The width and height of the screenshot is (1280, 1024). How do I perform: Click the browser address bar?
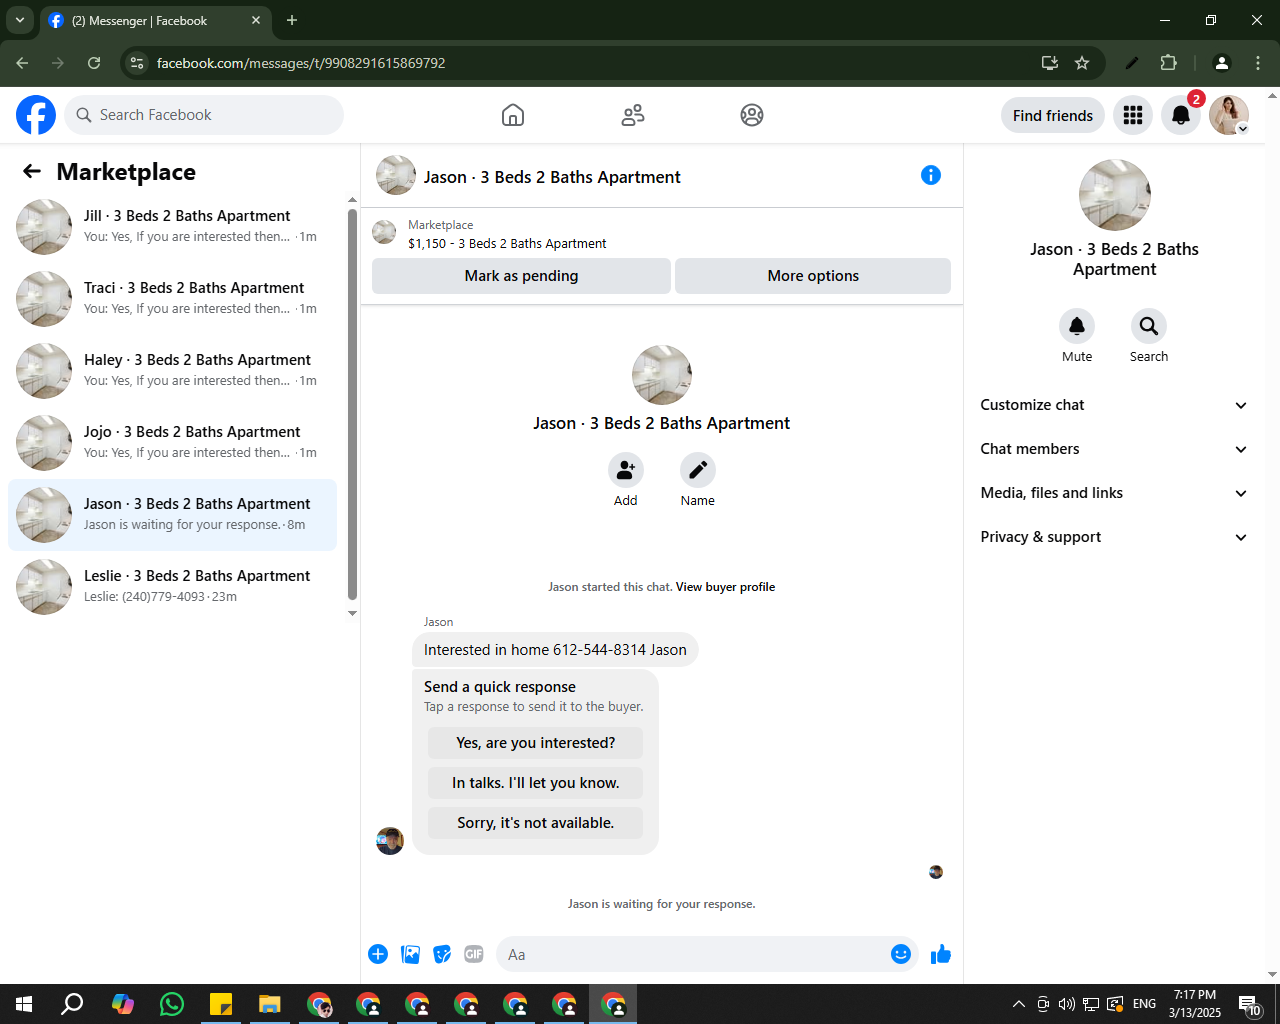point(590,63)
